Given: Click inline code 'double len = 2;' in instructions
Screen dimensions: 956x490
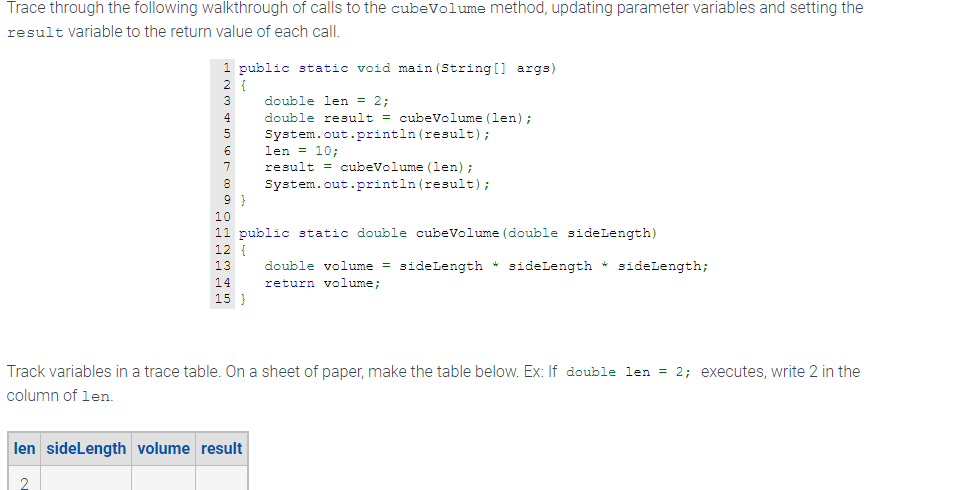Looking at the screenshot, I should [x=629, y=372].
